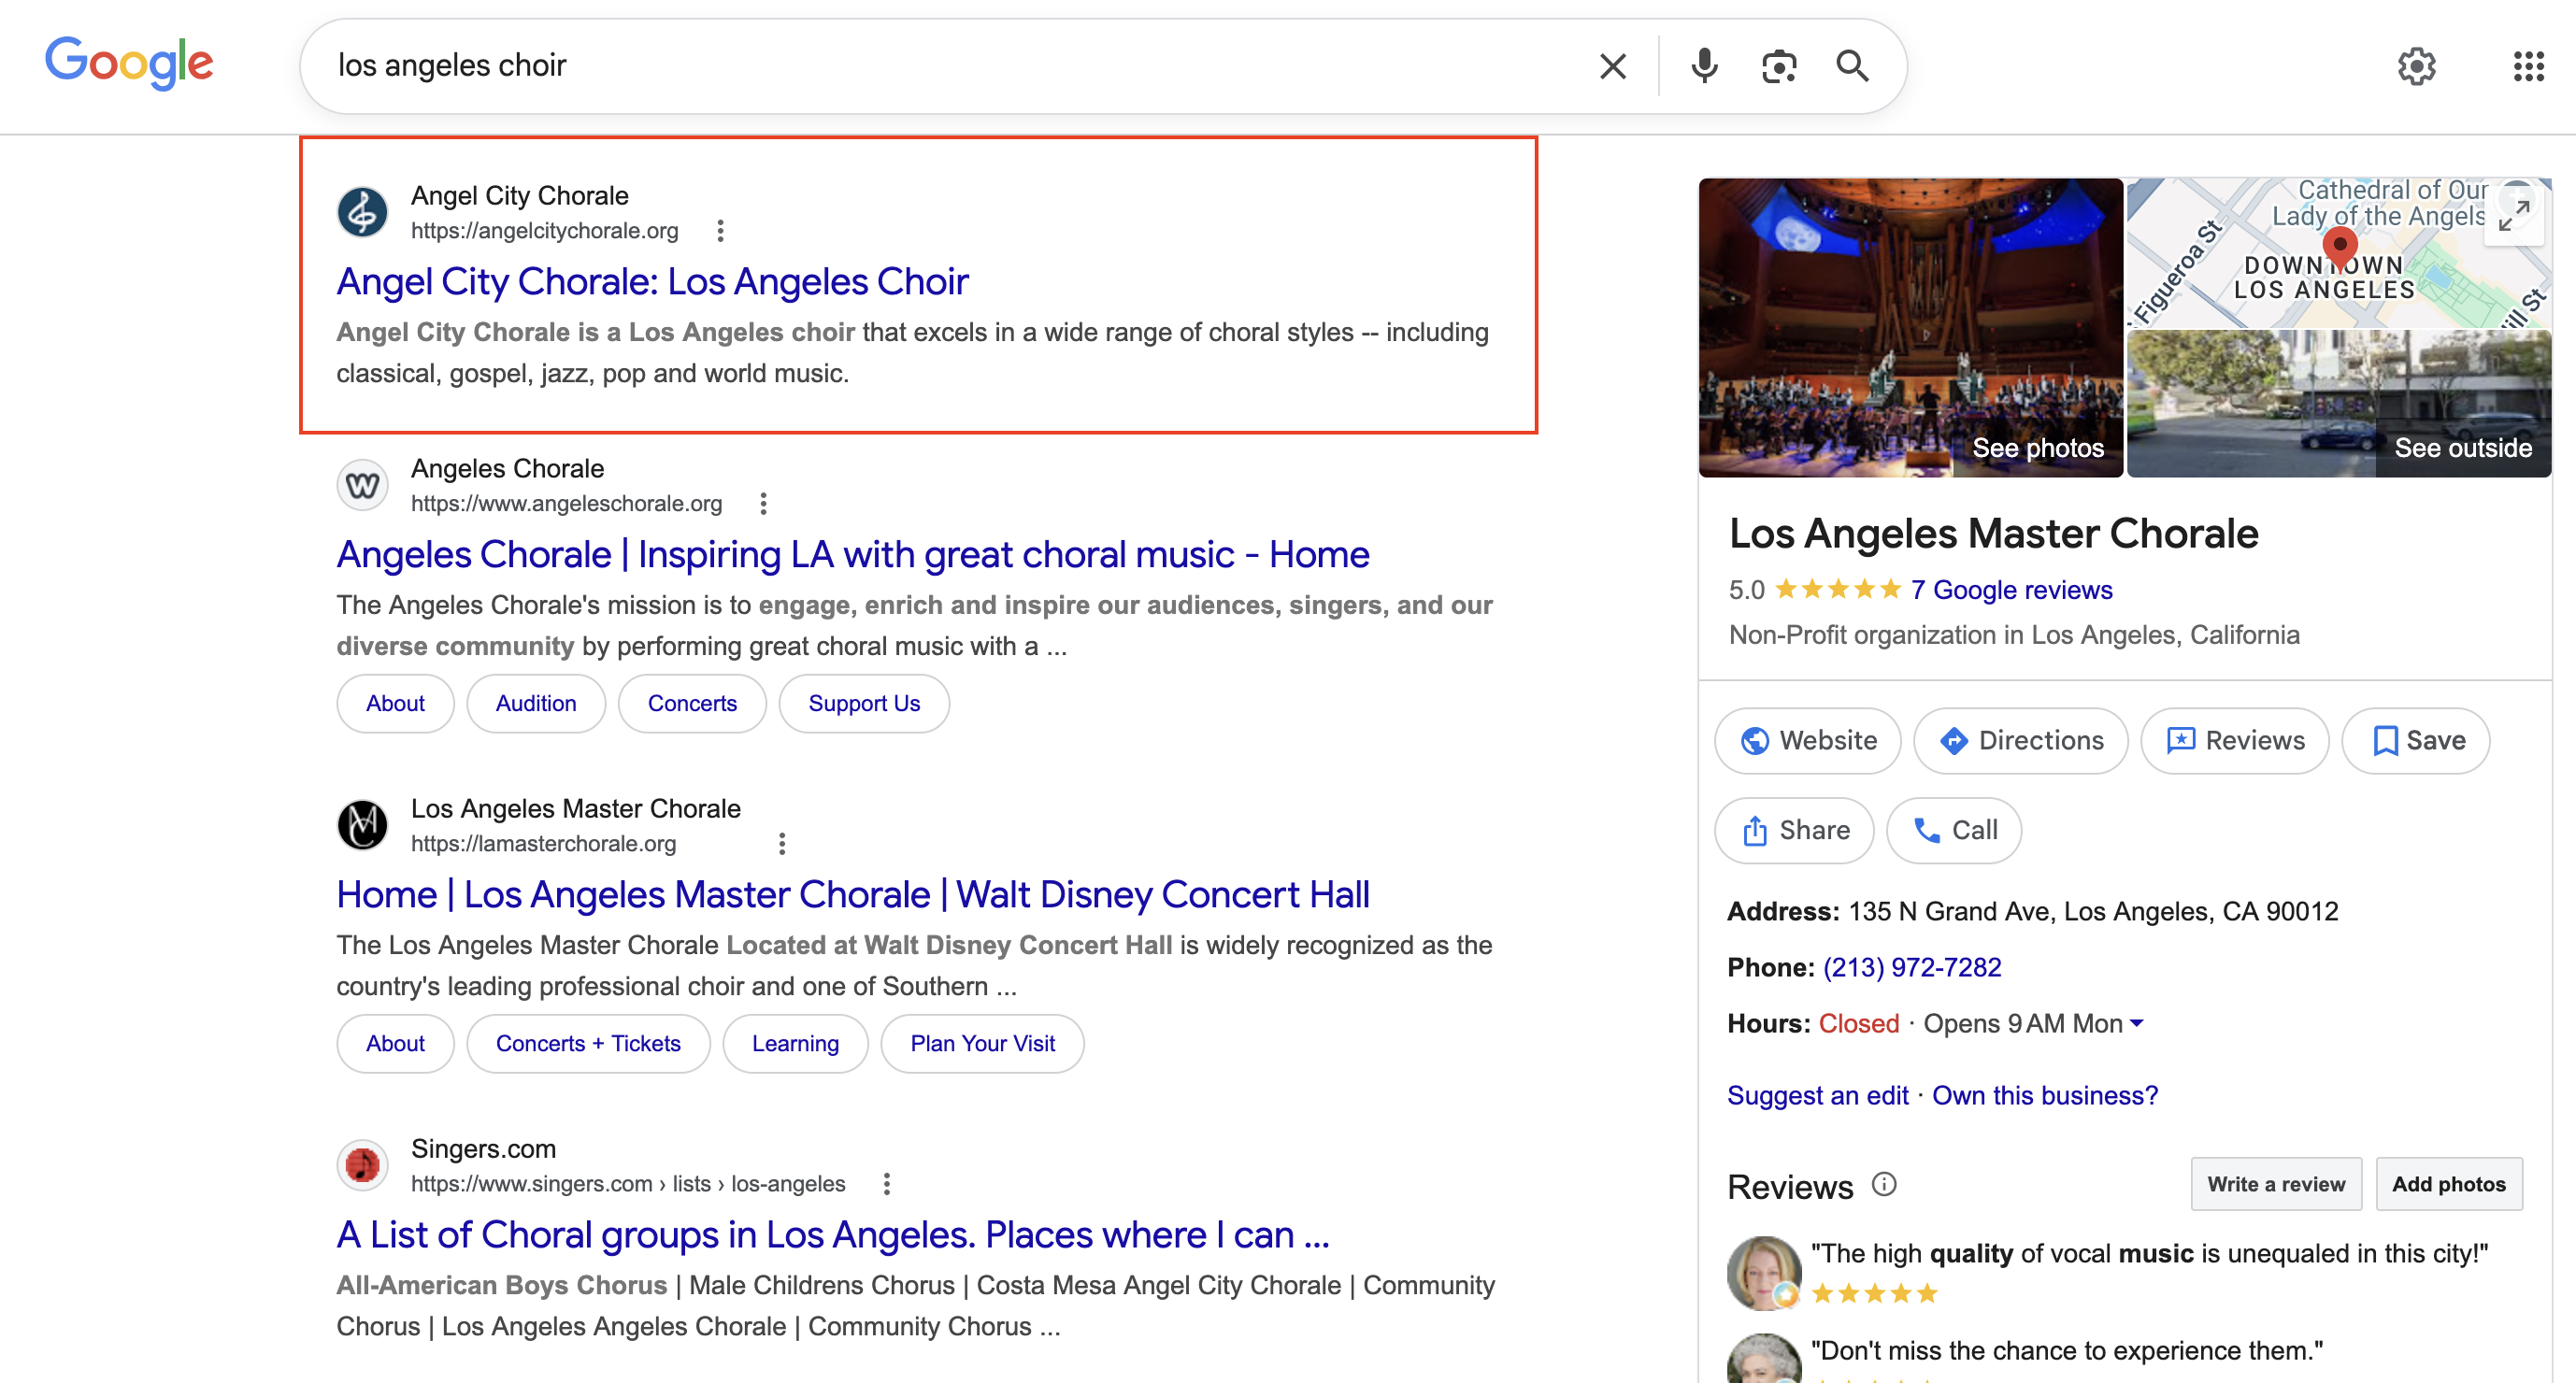Click Angeles Chorale About sitelink chip
2576x1383 pixels.
coord(395,703)
